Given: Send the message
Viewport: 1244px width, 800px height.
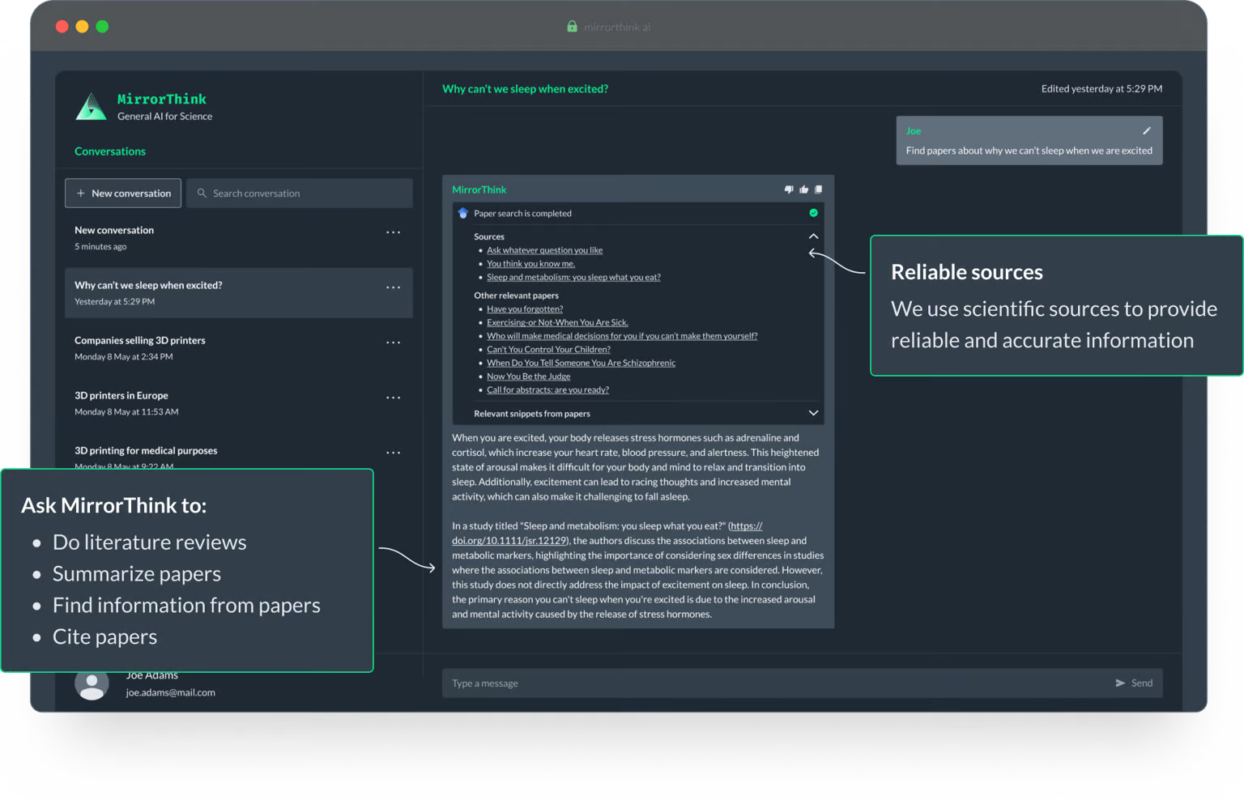Looking at the screenshot, I should (1134, 683).
